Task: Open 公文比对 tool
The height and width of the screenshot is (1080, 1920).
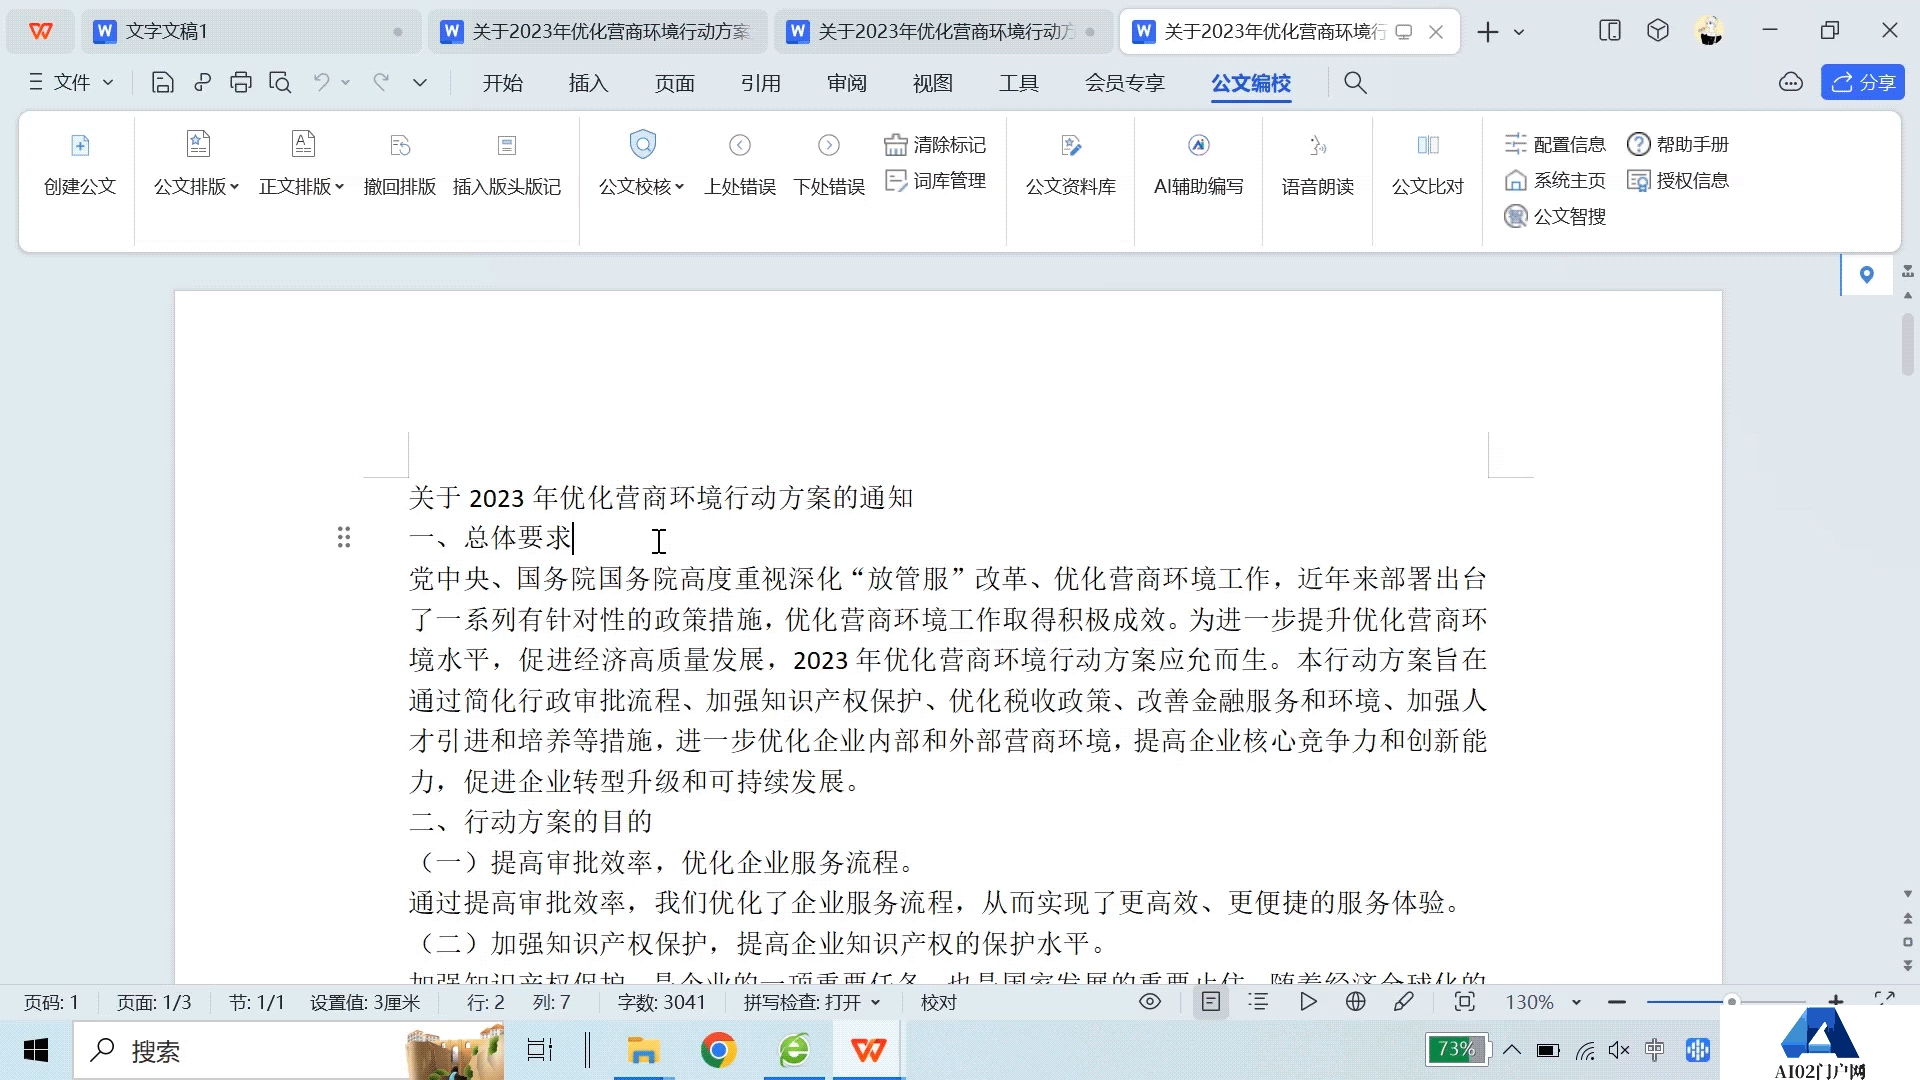Action: (1428, 166)
